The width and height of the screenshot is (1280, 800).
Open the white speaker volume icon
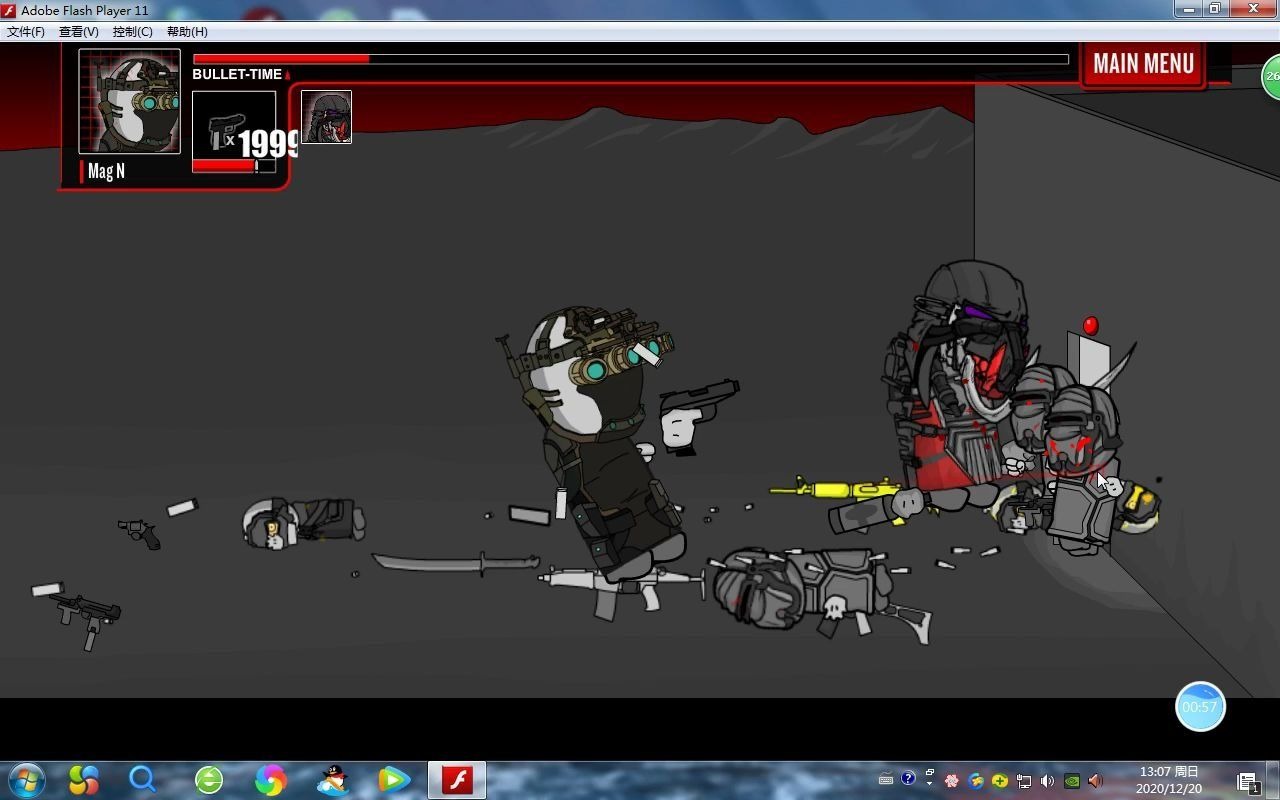click(x=1047, y=781)
